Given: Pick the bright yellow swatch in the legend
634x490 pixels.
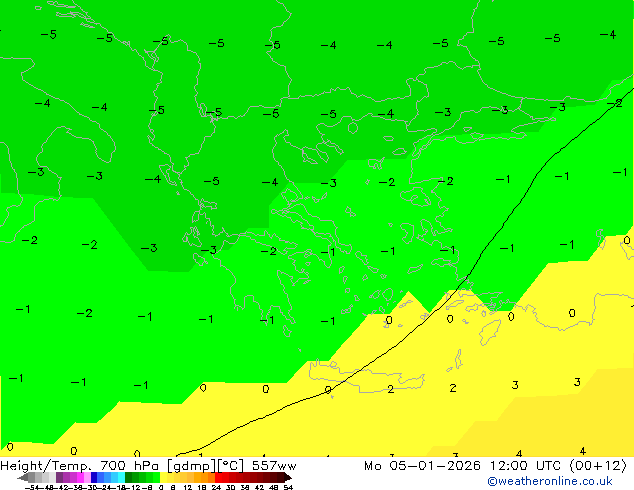Looking at the screenshot, I should (163, 477).
